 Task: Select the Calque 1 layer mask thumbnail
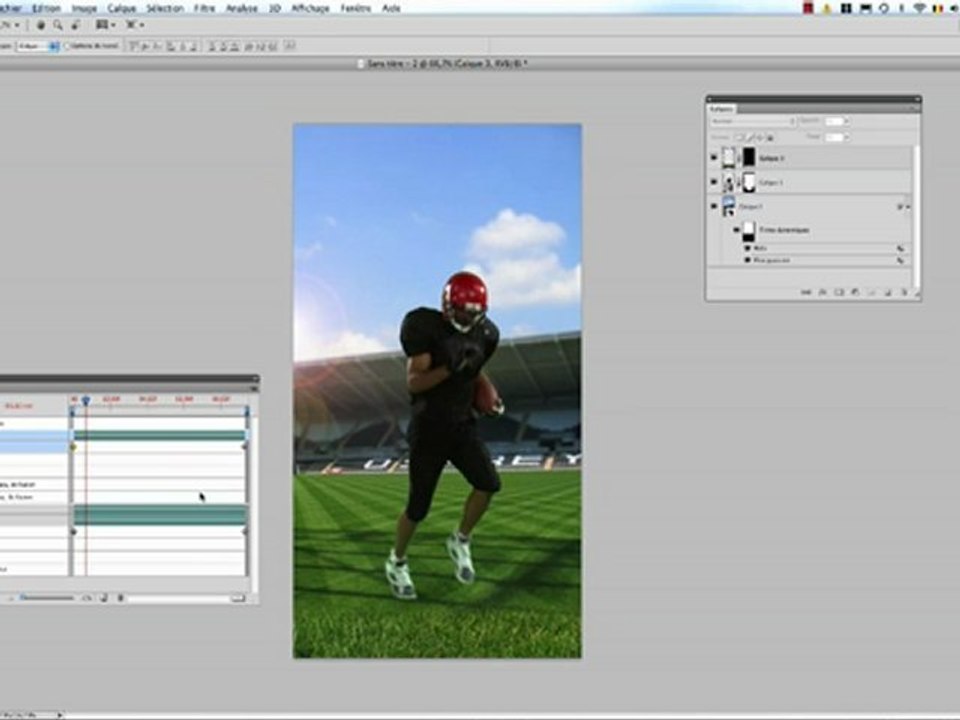(749, 182)
